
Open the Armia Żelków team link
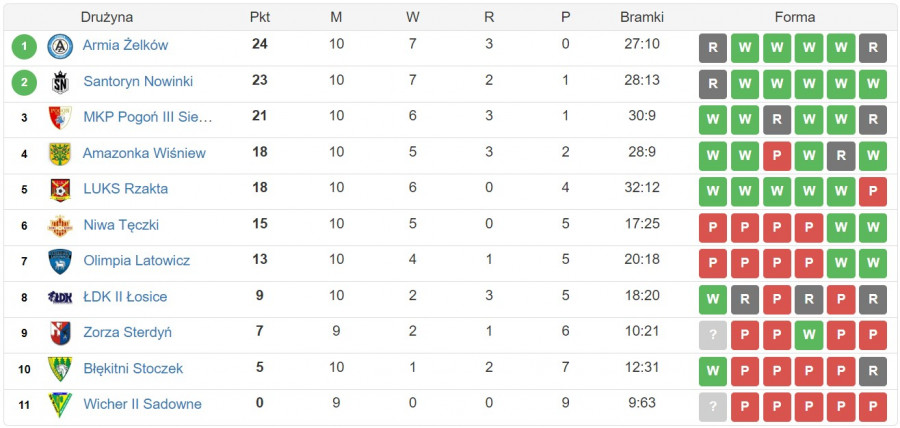[125, 45]
